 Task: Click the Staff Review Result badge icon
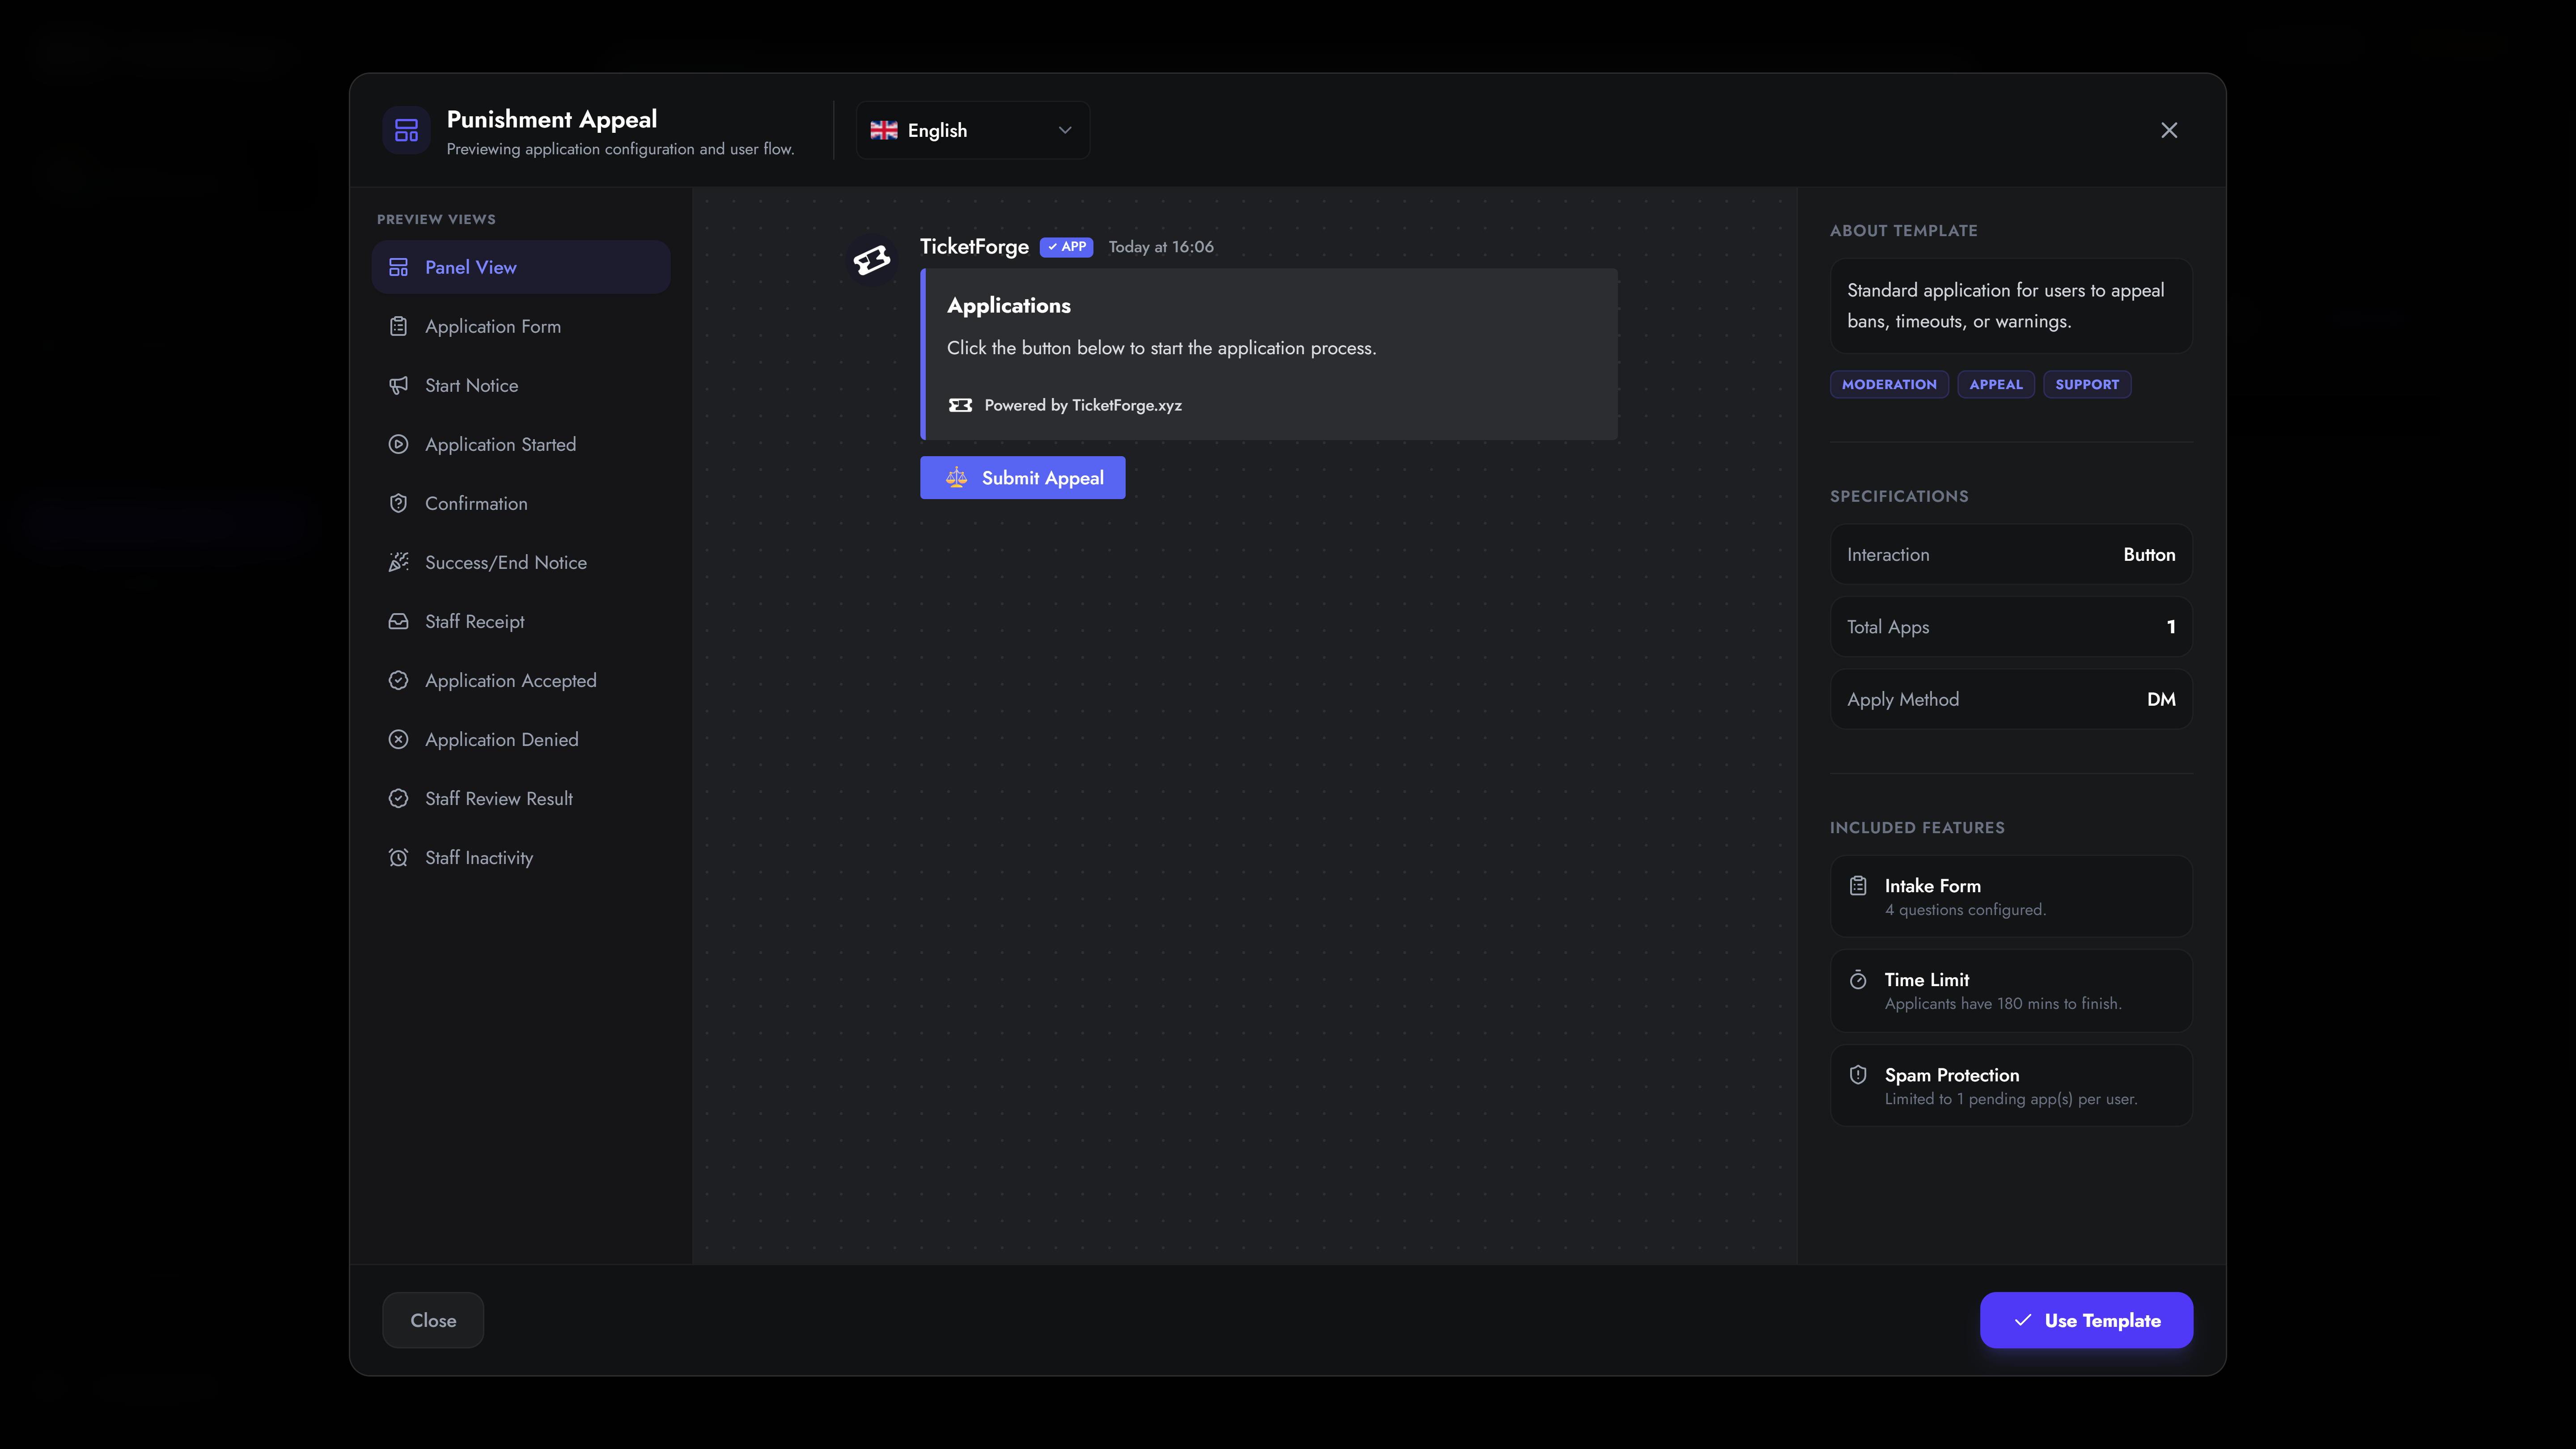tap(398, 798)
